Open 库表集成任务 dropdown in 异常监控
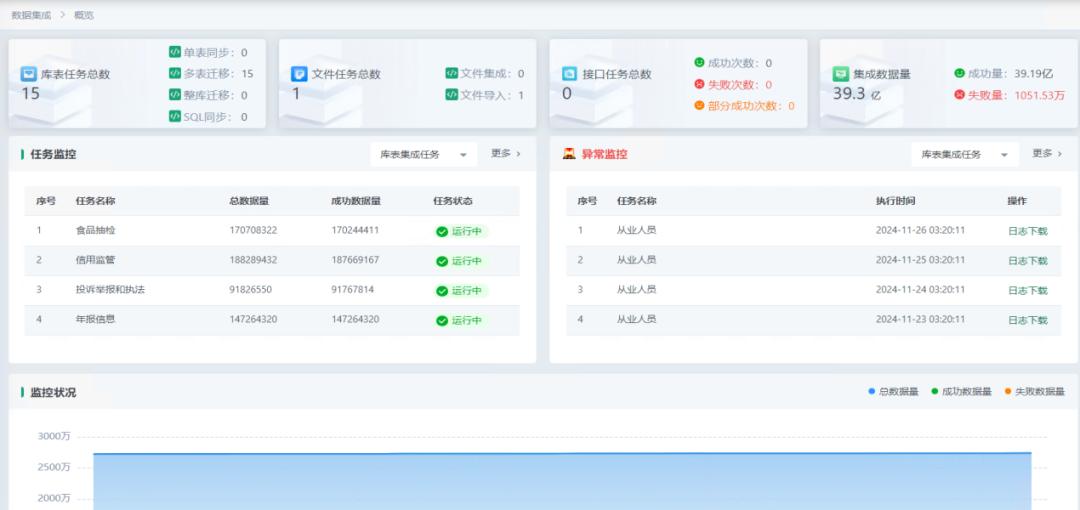This screenshot has width=1080, height=510. (965, 154)
